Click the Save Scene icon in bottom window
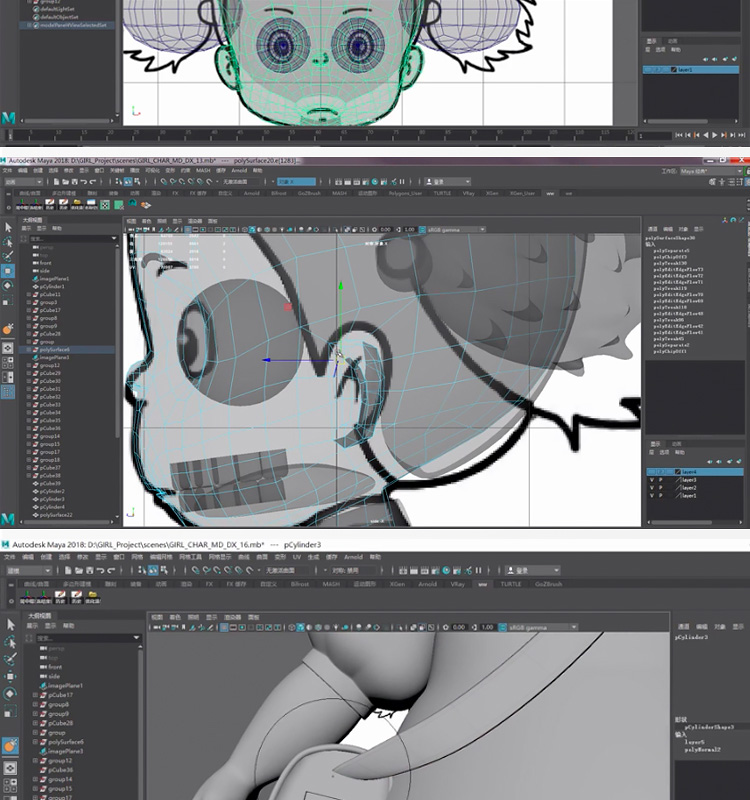Image resolution: width=750 pixels, height=800 pixels. 90,570
